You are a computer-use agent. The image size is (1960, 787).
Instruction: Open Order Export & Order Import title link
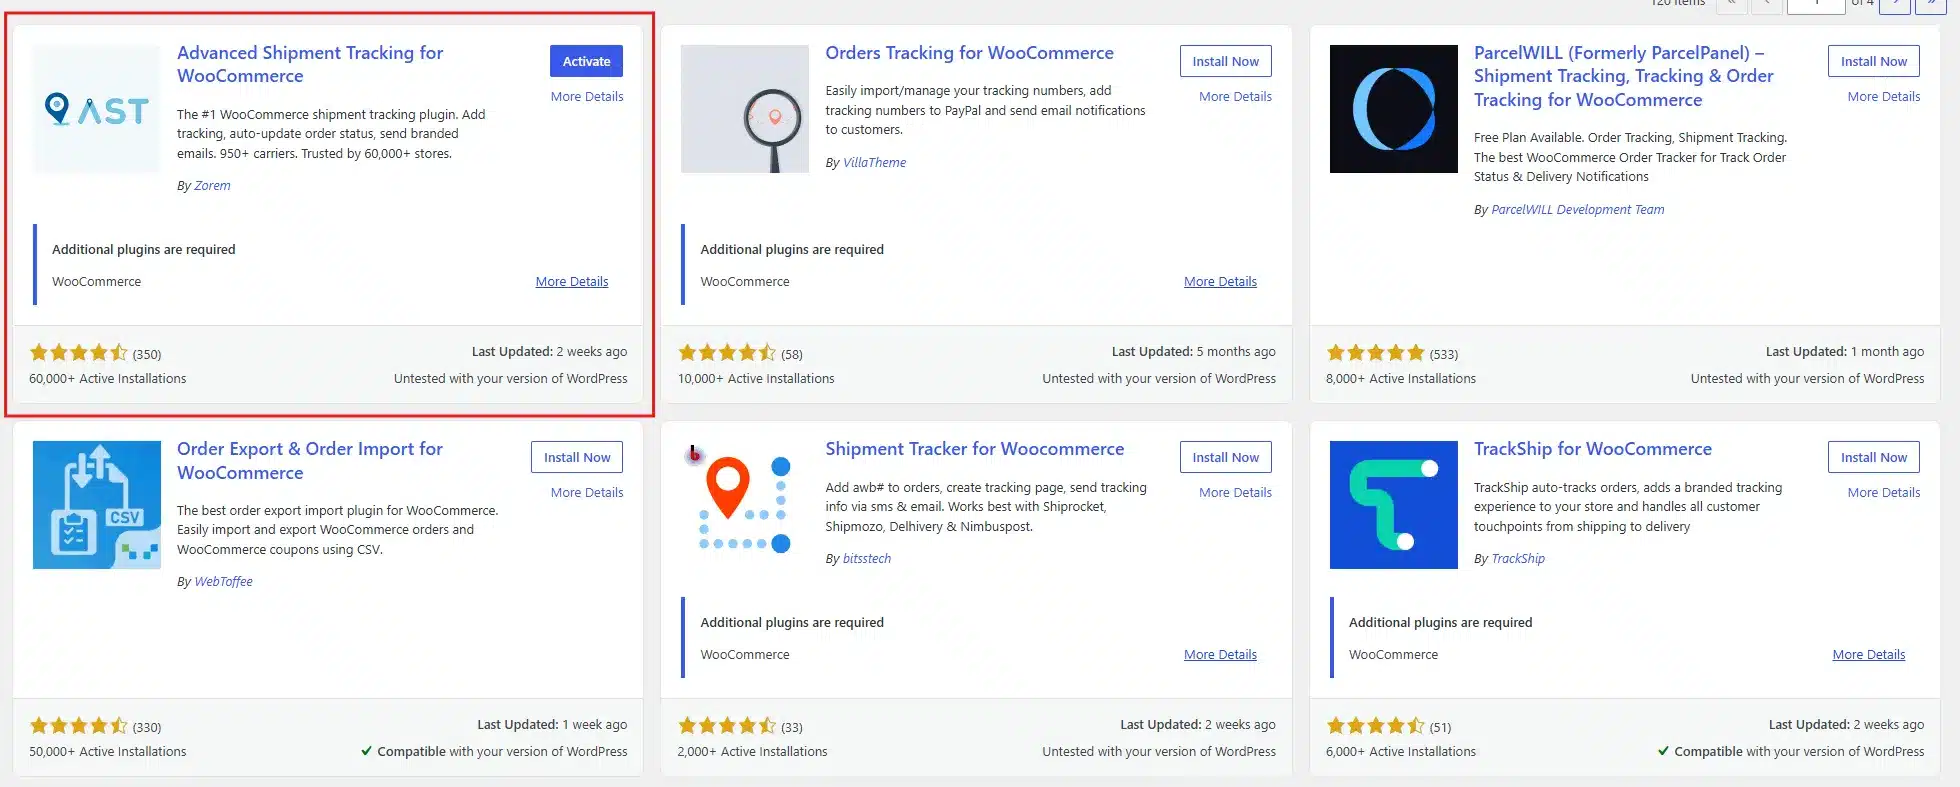coord(310,460)
